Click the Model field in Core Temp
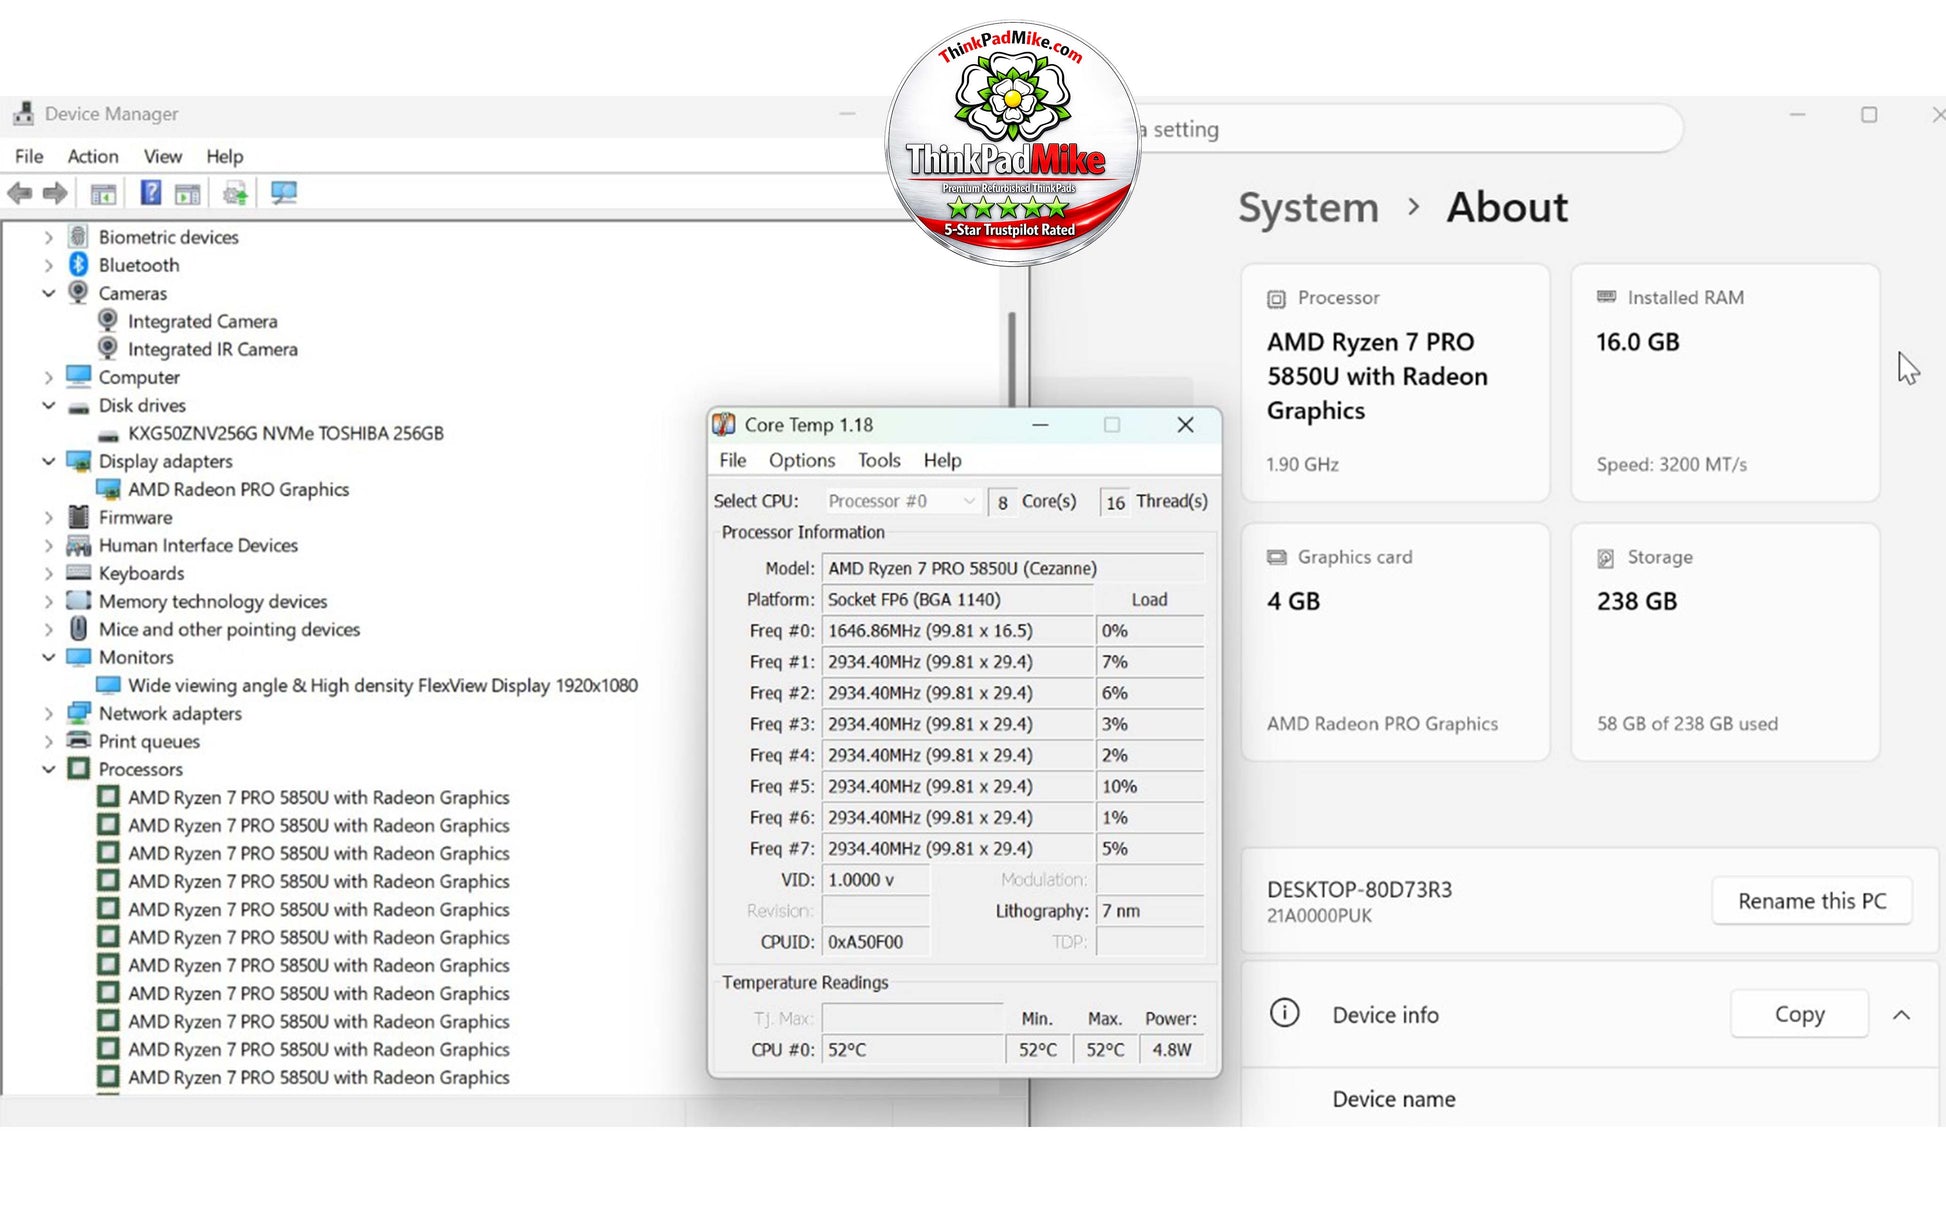This screenshot has width=1946, height=1223. point(1012,568)
